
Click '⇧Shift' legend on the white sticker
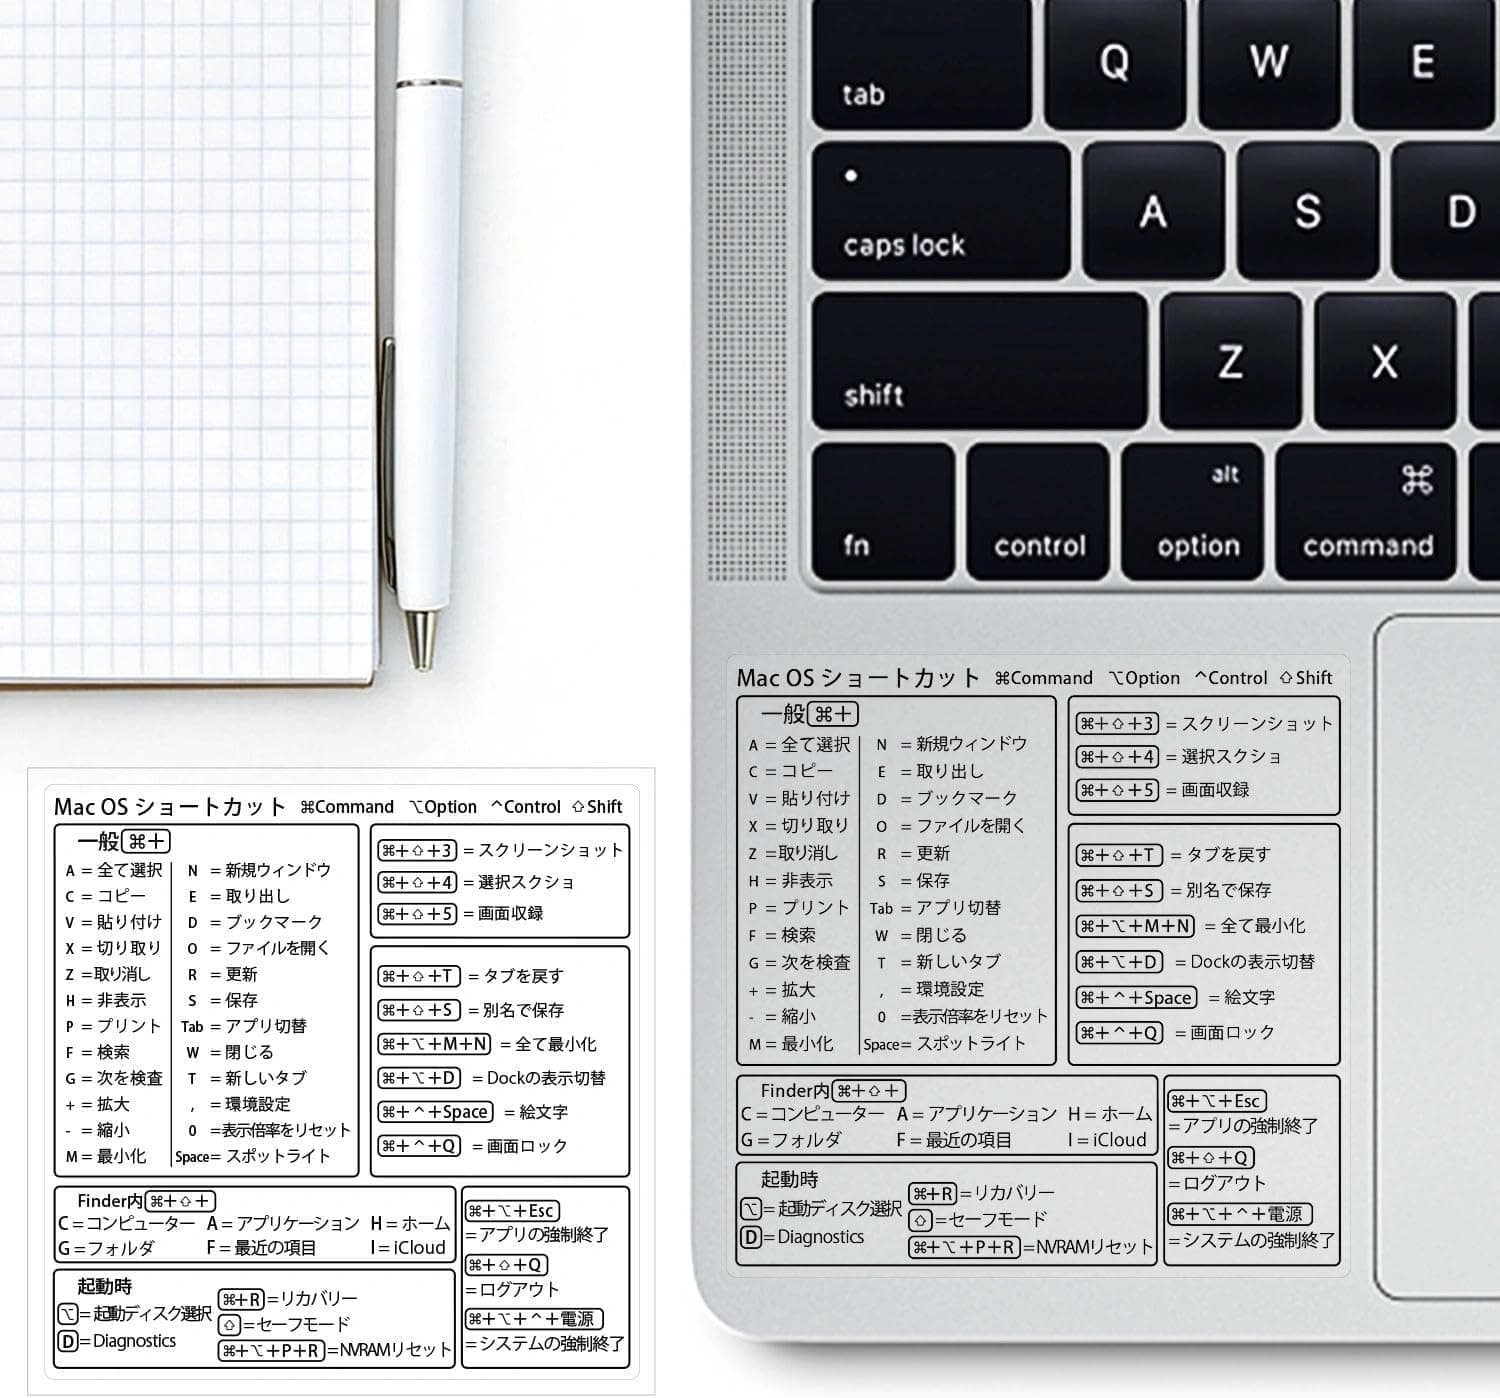pos(598,807)
